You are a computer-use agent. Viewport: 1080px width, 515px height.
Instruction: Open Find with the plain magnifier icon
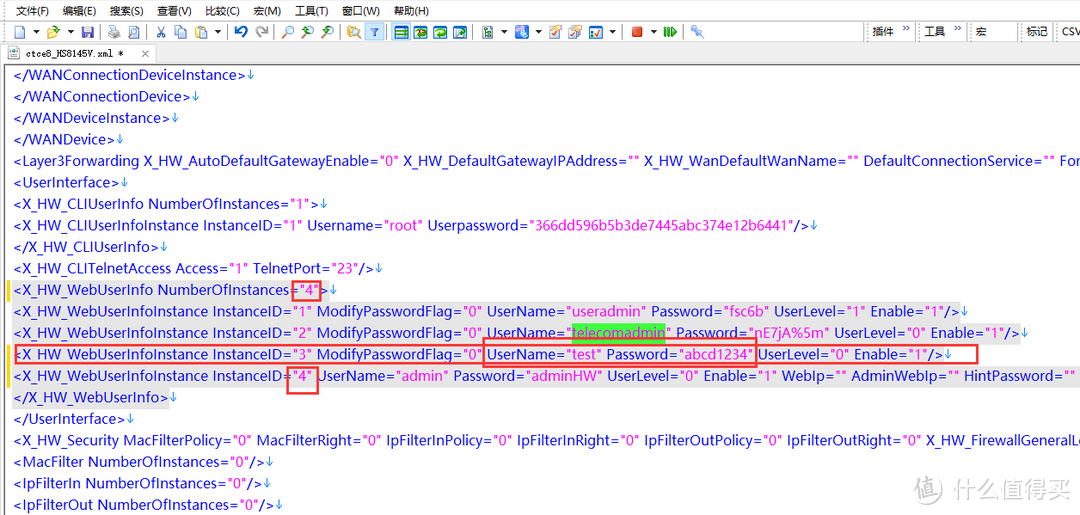click(x=287, y=32)
